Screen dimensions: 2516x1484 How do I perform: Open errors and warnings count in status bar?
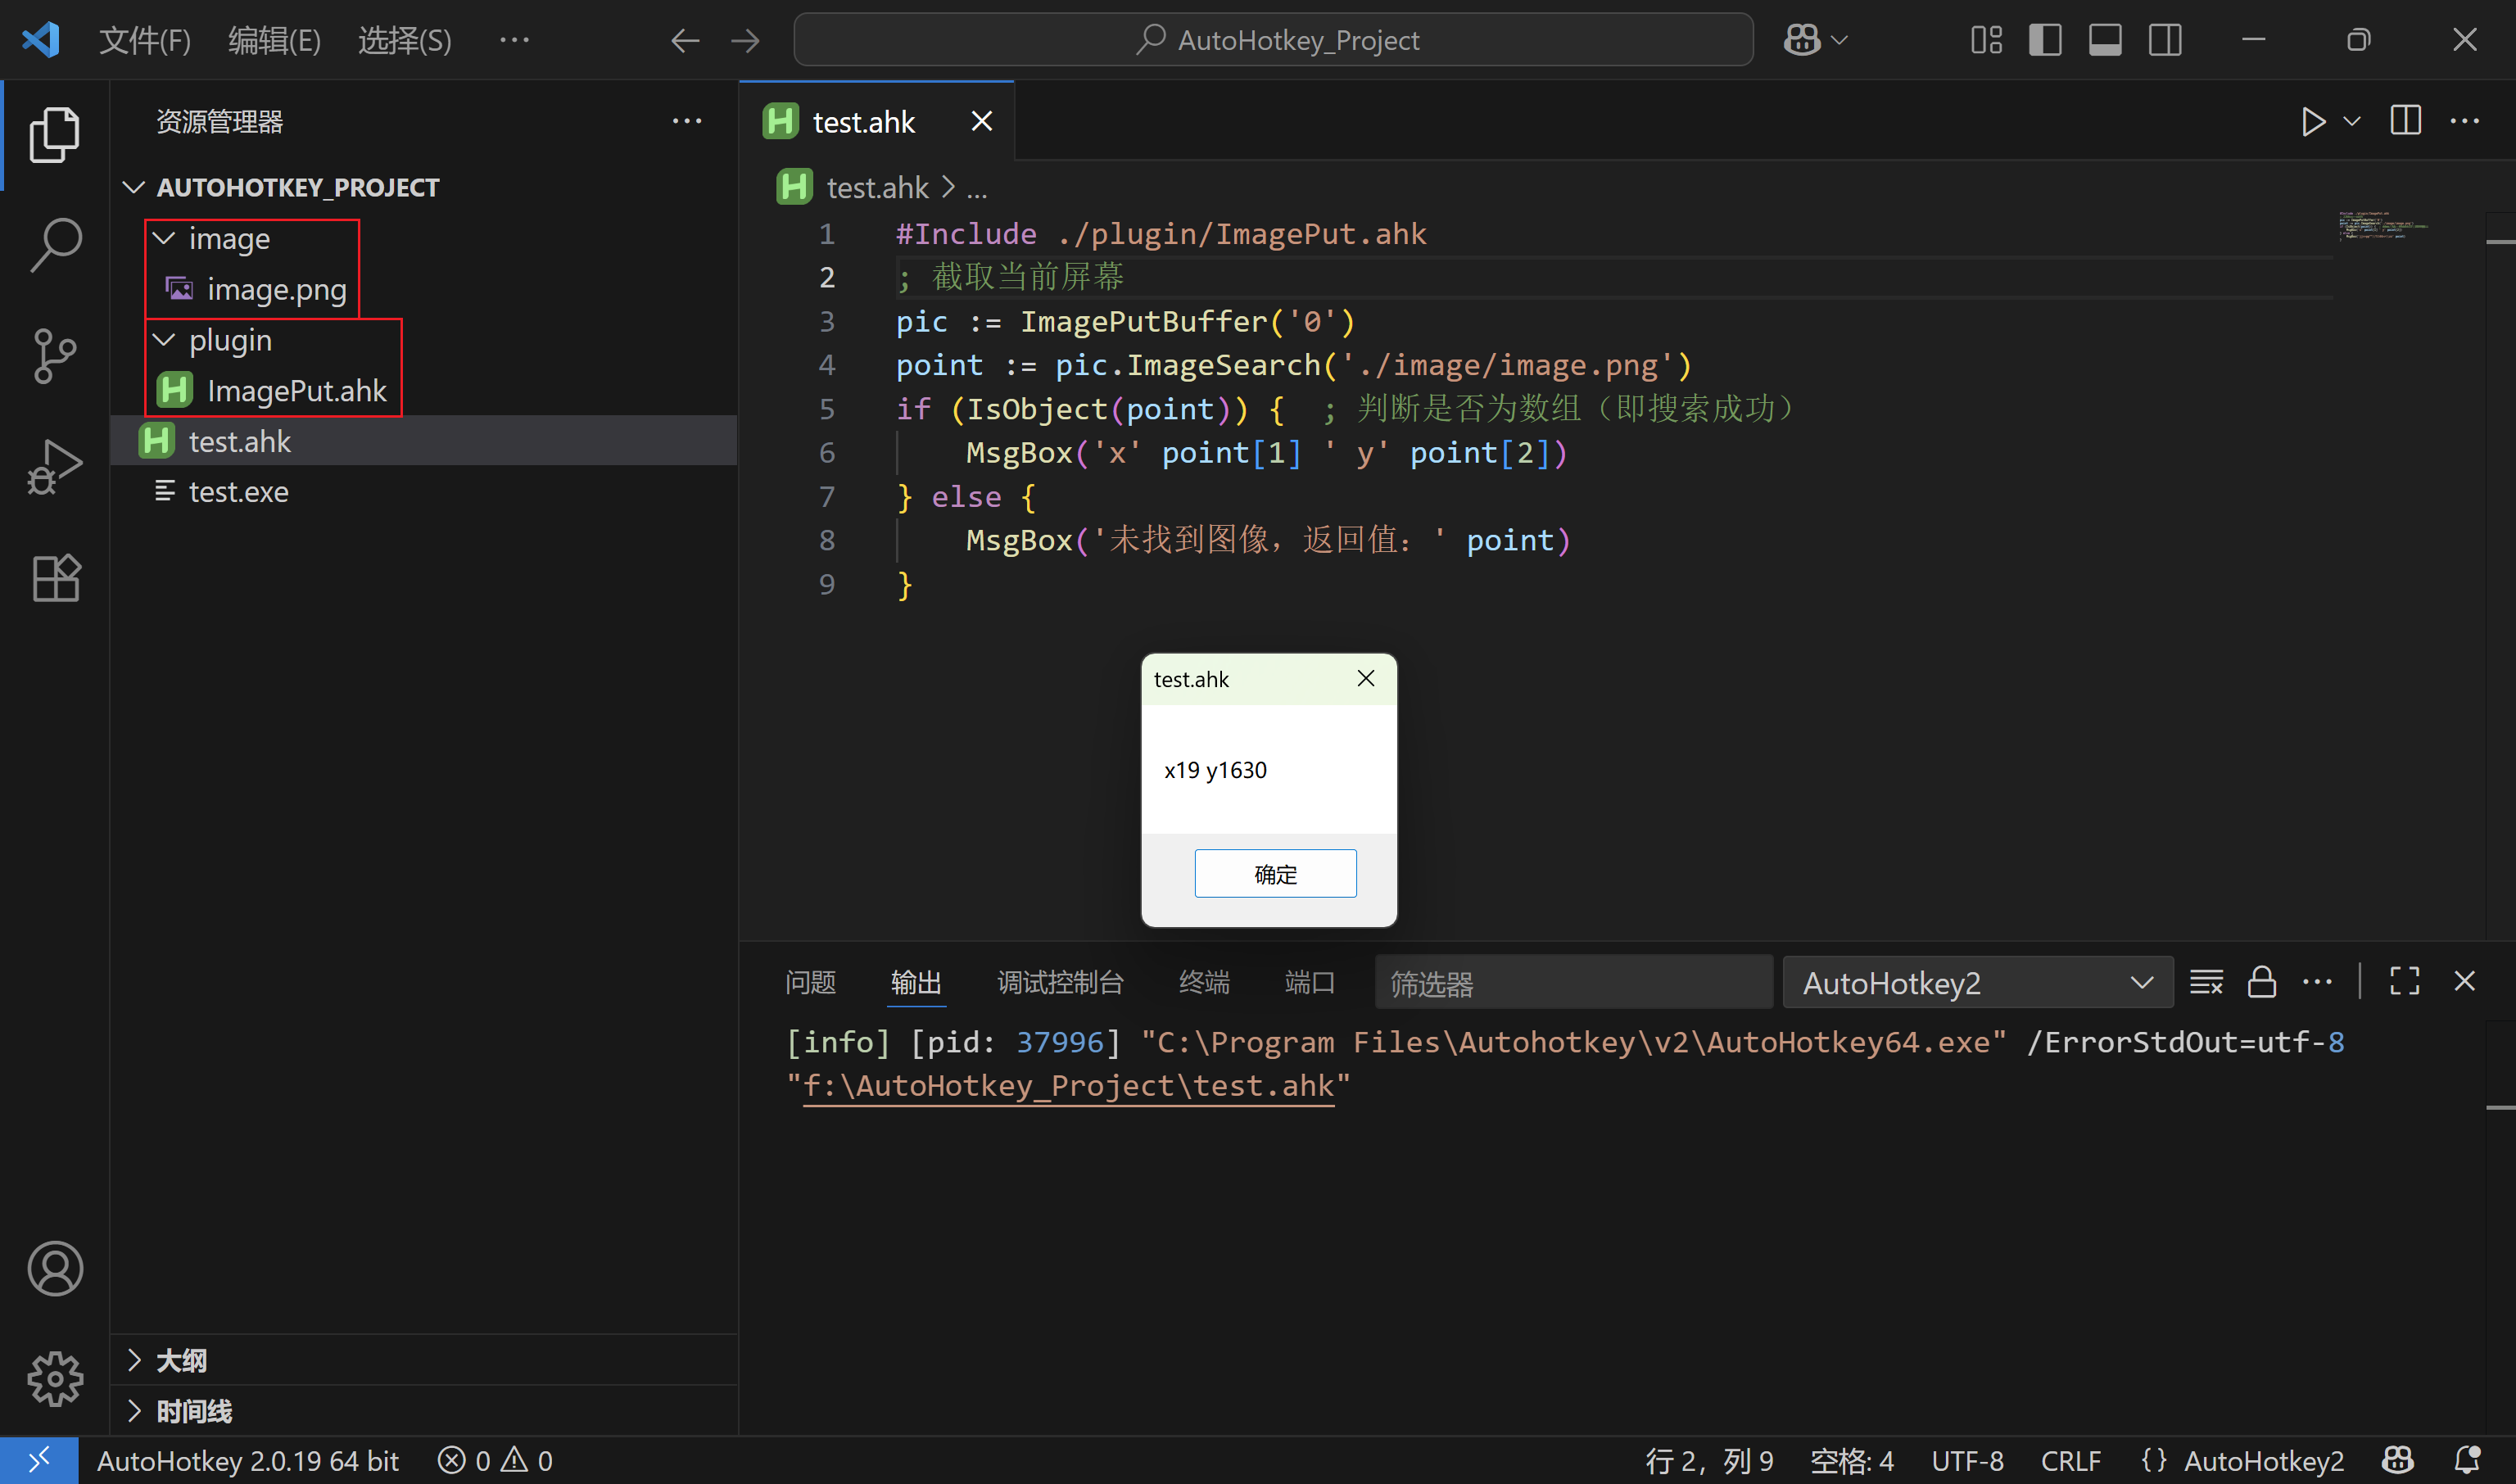point(495,1461)
